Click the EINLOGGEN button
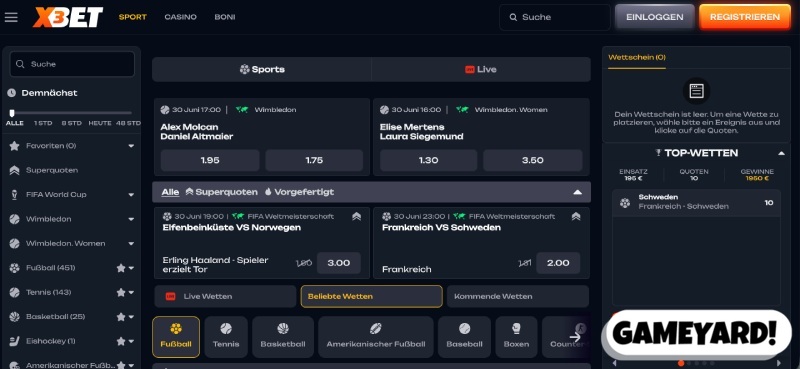Image resolution: width=800 pixels, height=369 pixels. [655, 17]
